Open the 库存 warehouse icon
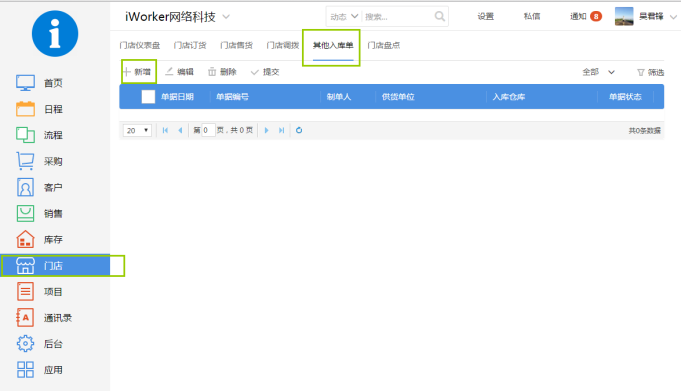Screen dimensions: 681x392 coord(25,239)
